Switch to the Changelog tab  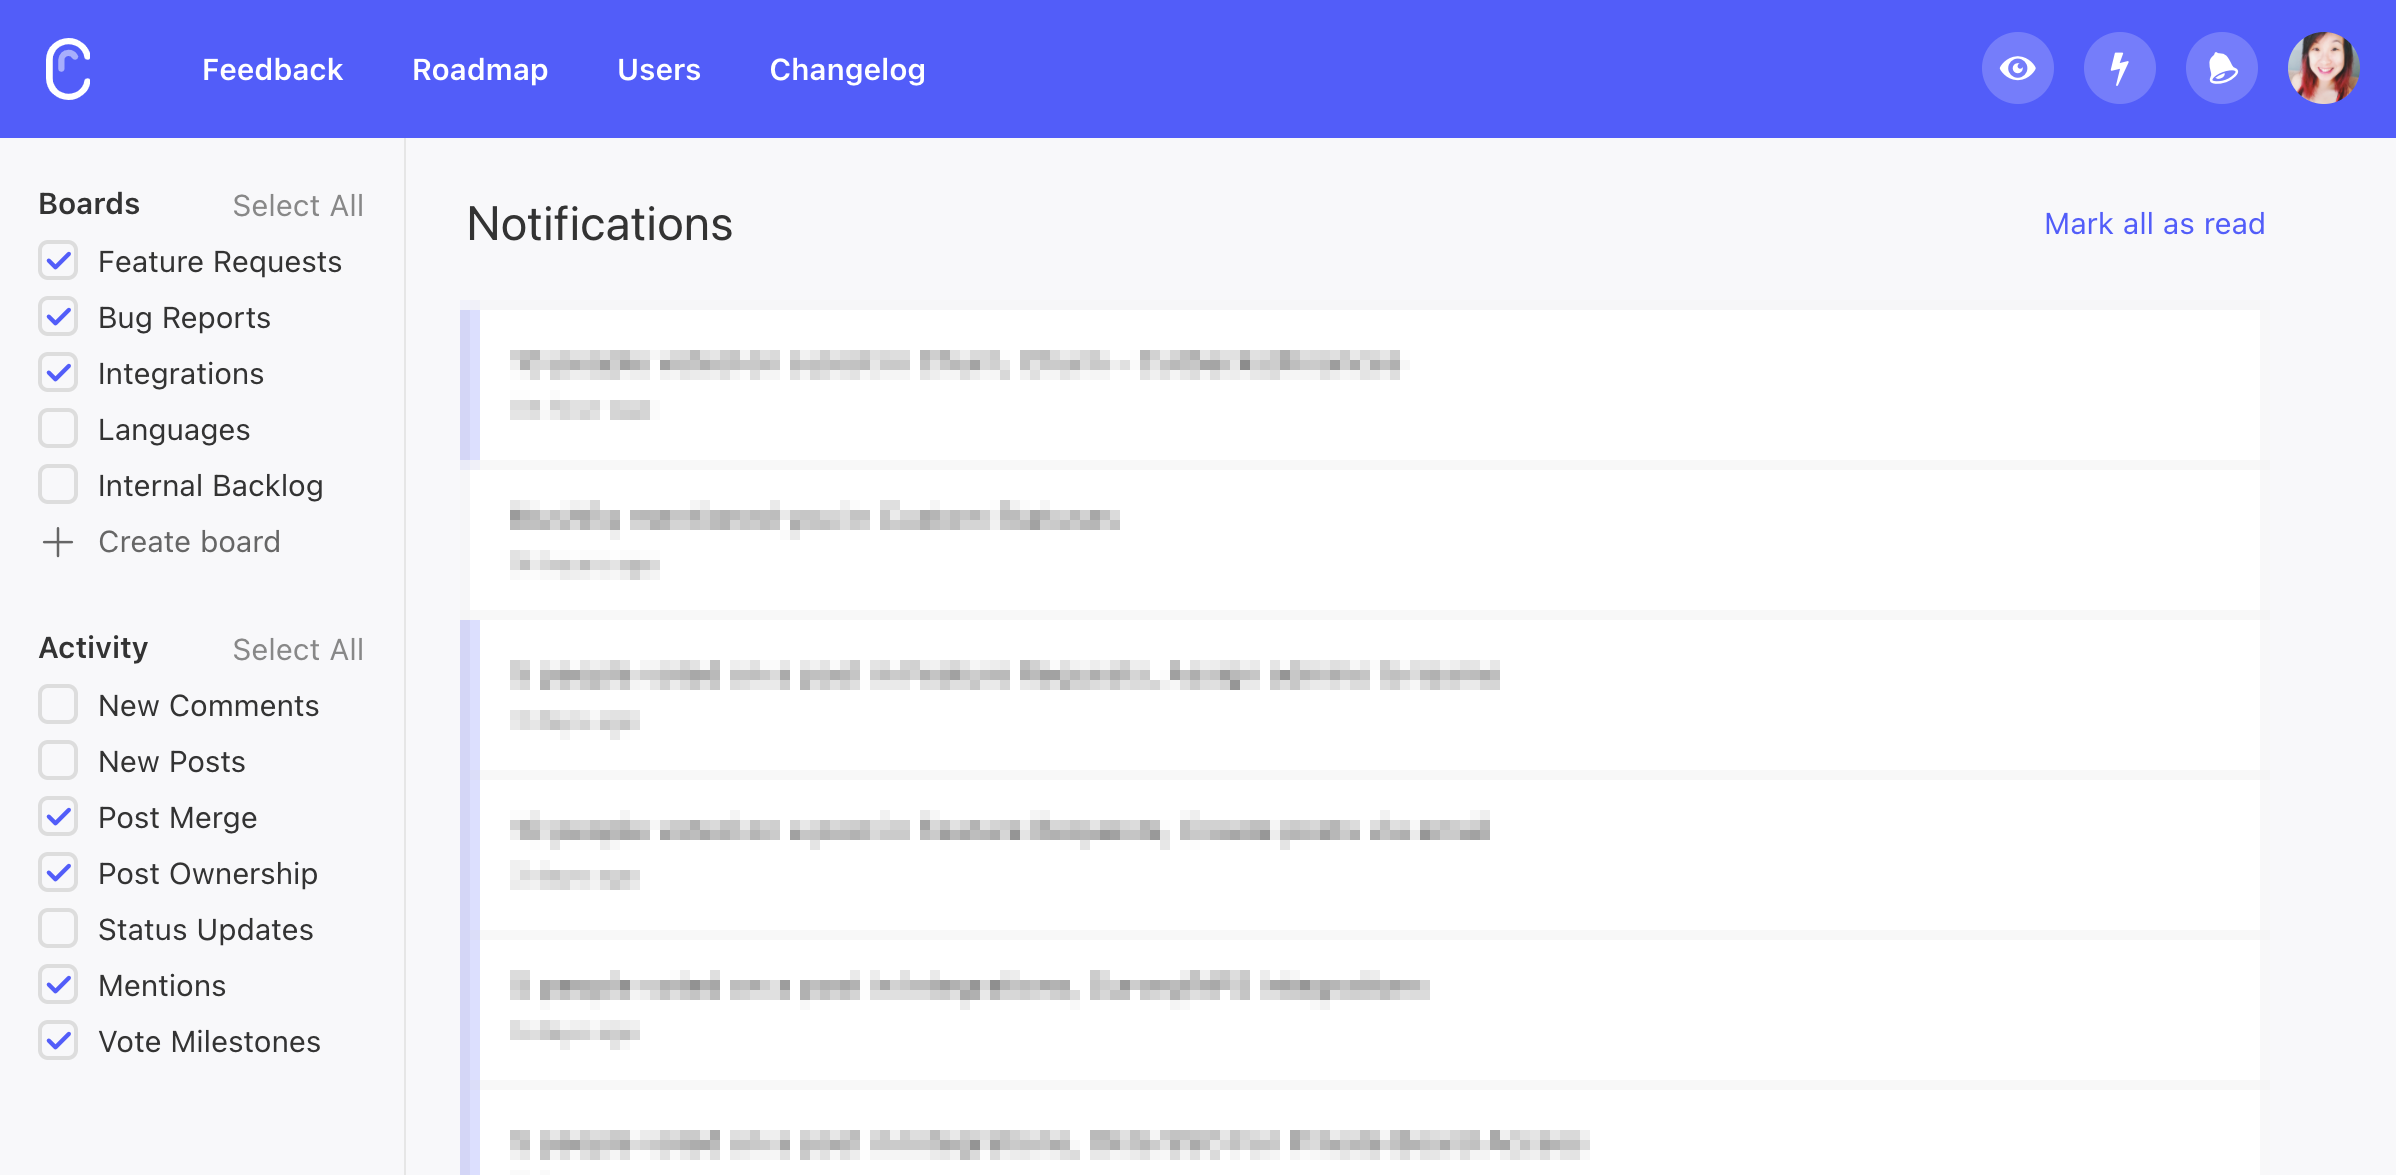click(x=847, y=69)
